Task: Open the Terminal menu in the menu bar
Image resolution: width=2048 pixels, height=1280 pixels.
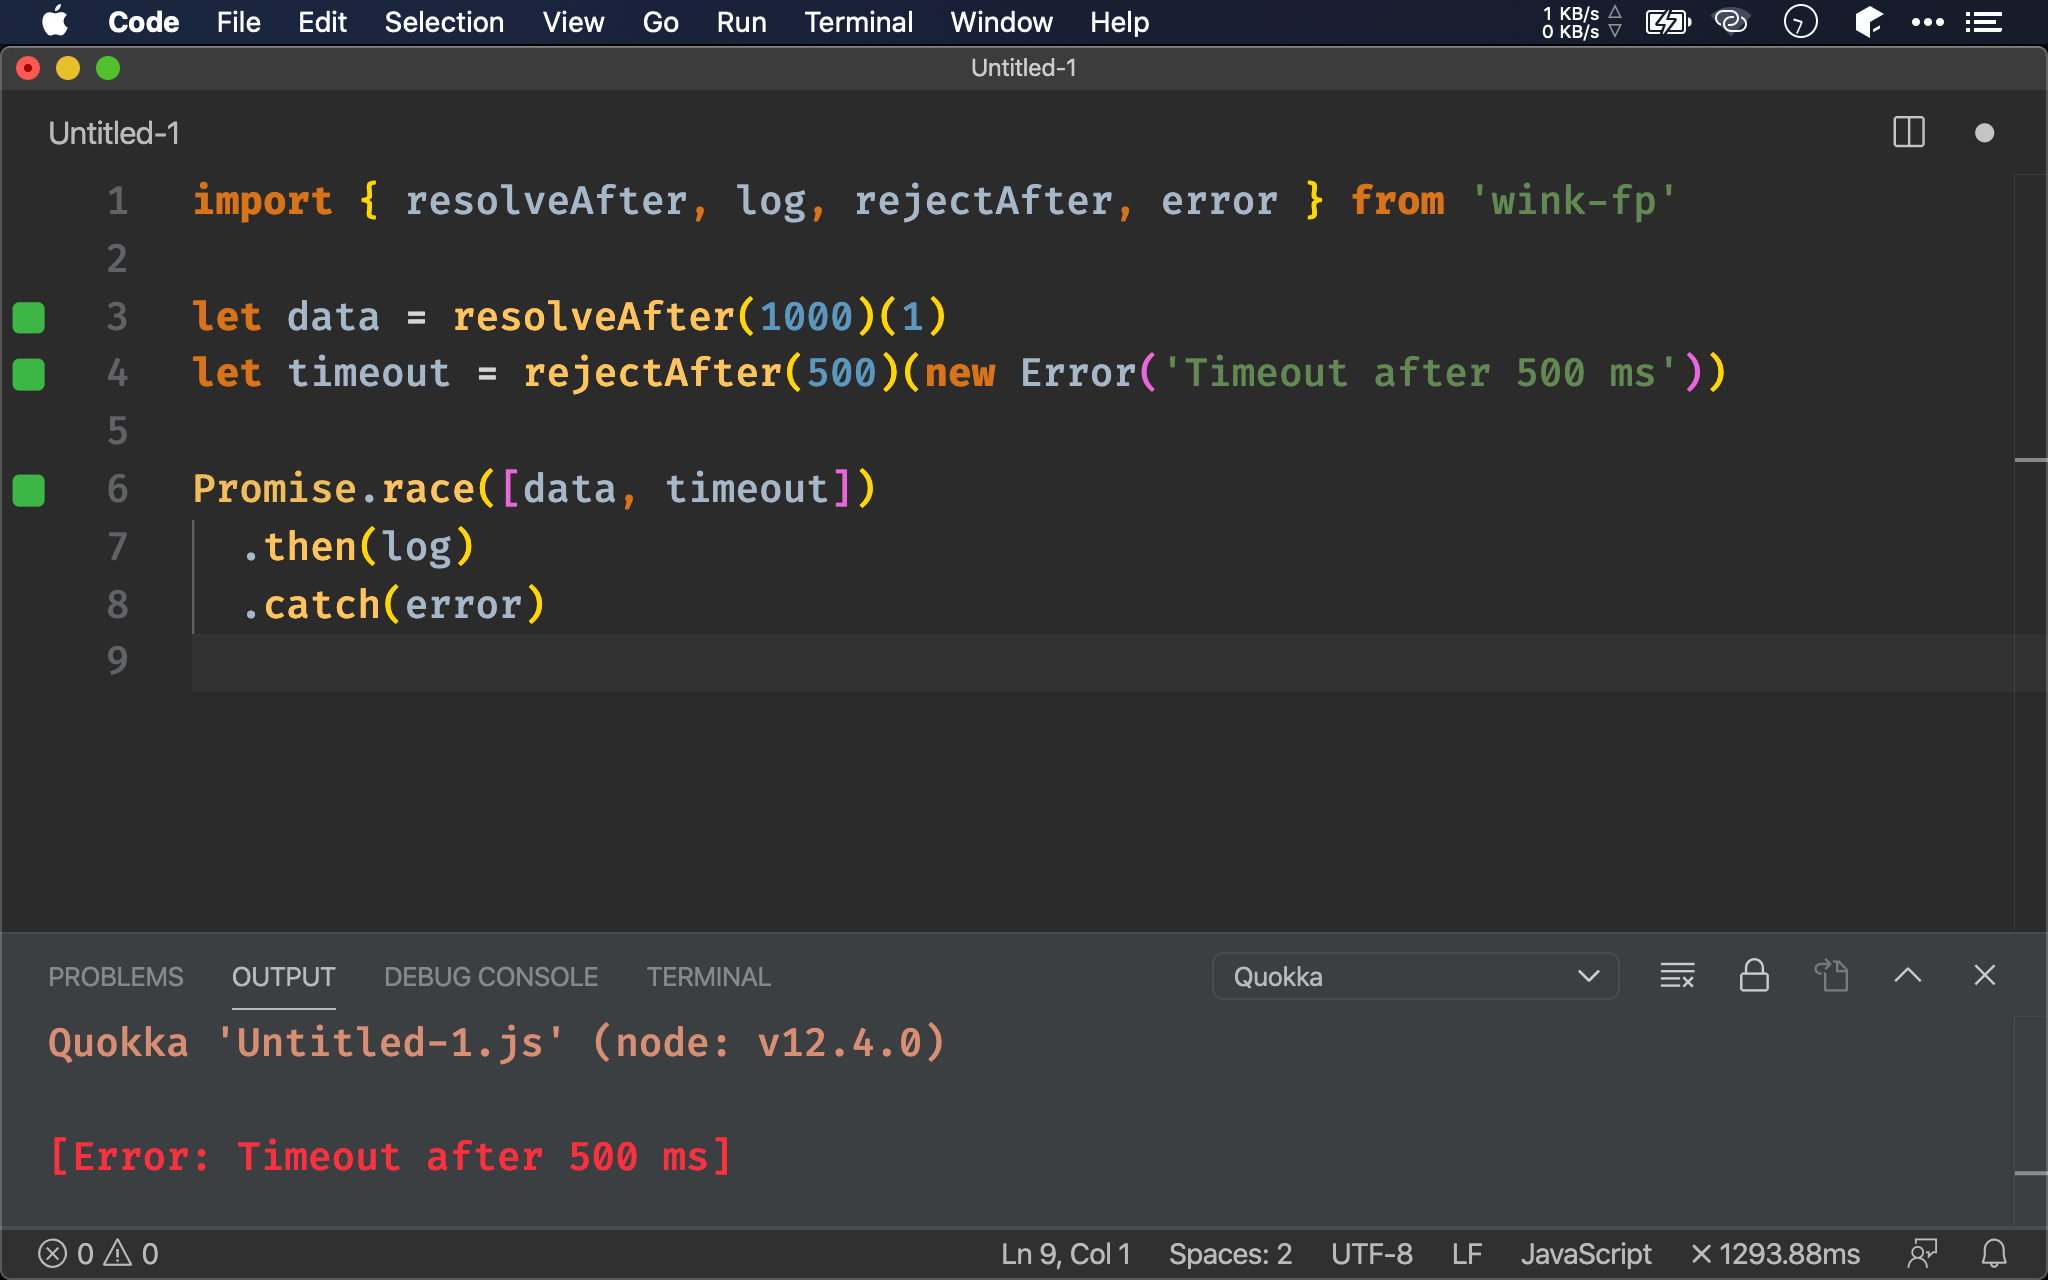Action: coord(858,22)
